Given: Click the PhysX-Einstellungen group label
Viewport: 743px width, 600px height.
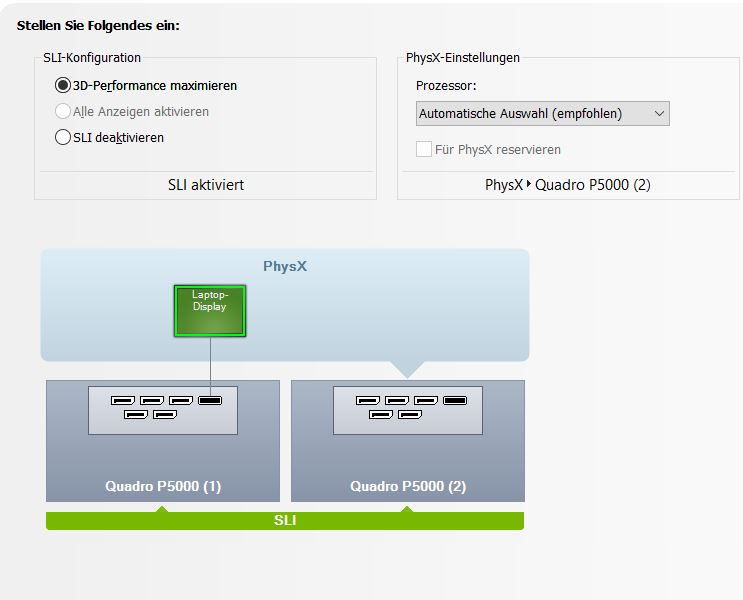Looking at the screenshot, I should [x=463, y=58].
